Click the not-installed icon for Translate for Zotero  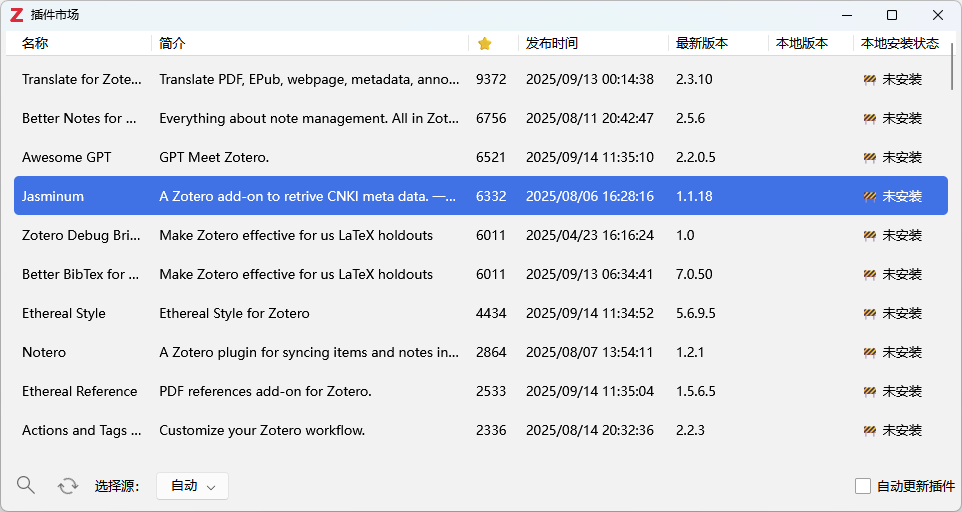[x=869, y=79]
